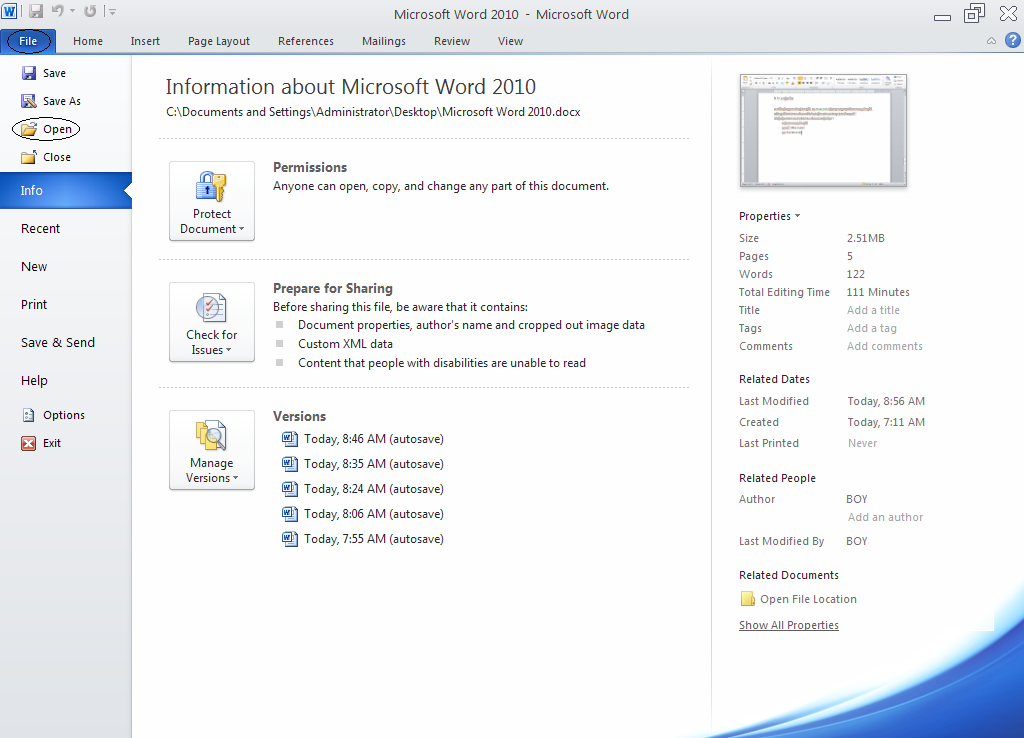The width and height of the screenshot is (1024, 738).
Task: Click Open File Location link
Action: [x=799, y=599]
